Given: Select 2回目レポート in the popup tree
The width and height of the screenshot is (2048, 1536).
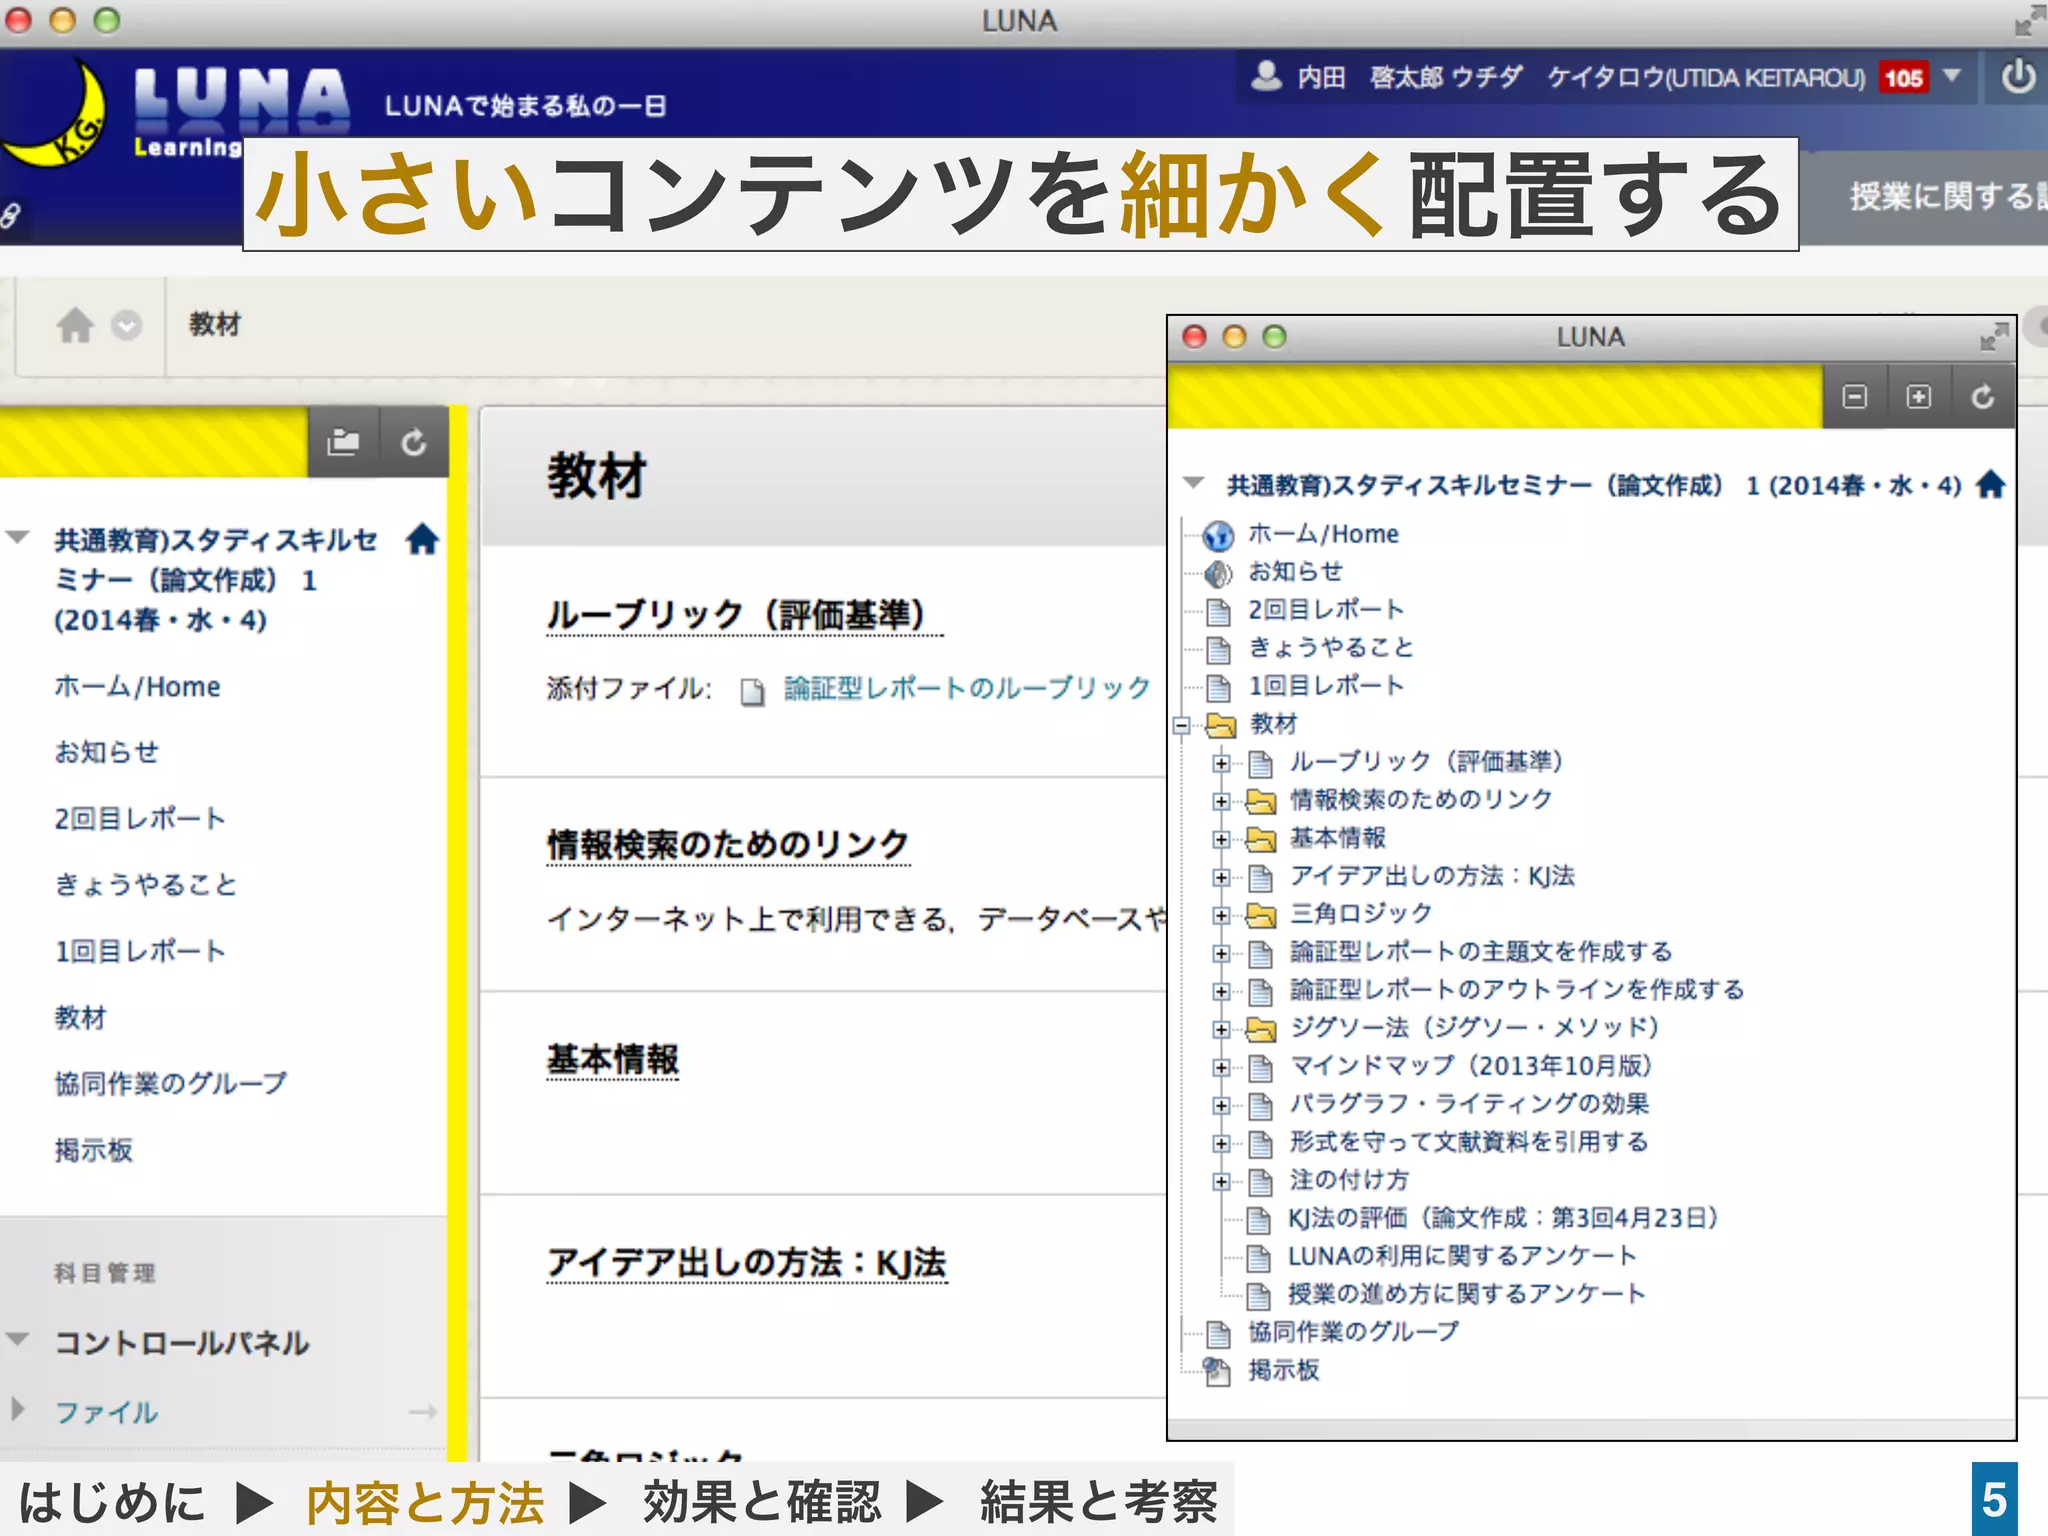Looking at the screenshot, I should (1327, 610).
